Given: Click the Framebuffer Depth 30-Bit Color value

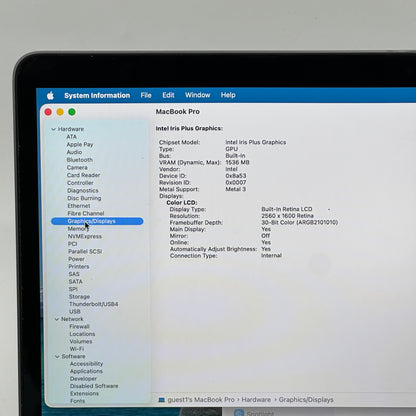Looking at the screenshot, I should tap(300, 222).
